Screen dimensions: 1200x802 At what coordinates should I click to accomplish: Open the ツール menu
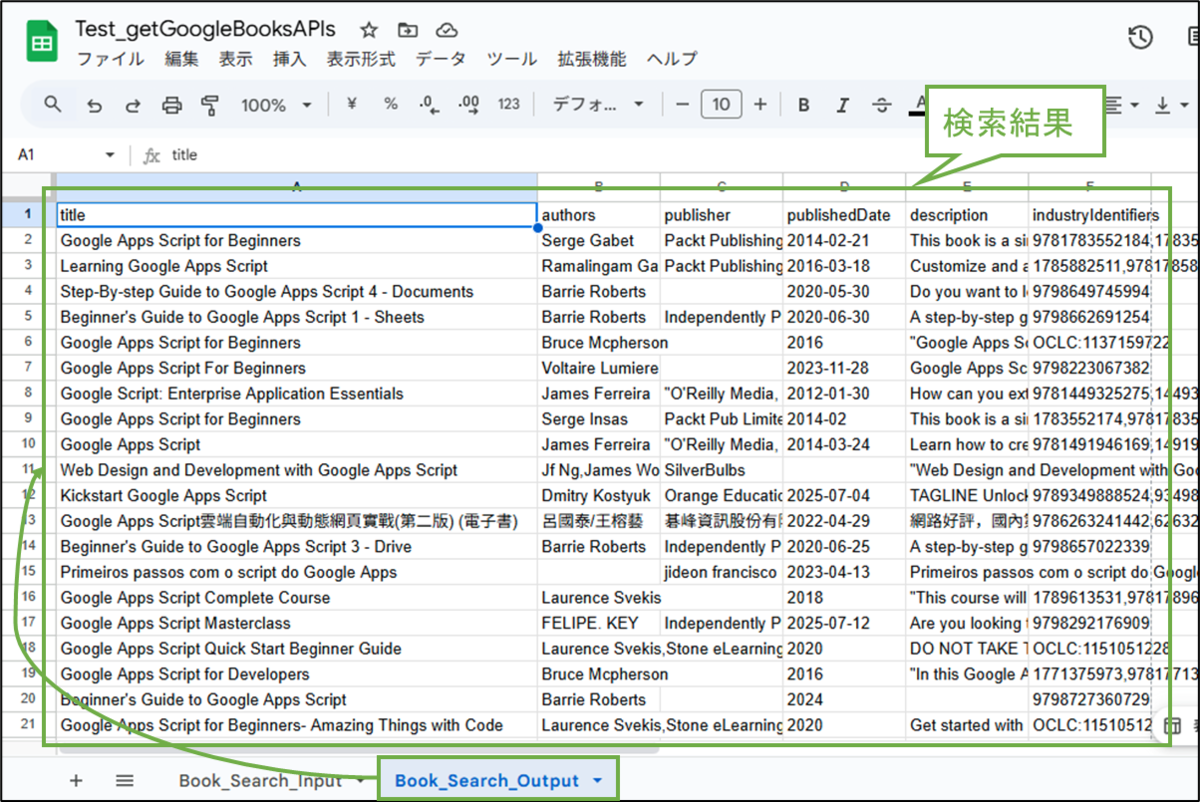[x=512, y=59]
